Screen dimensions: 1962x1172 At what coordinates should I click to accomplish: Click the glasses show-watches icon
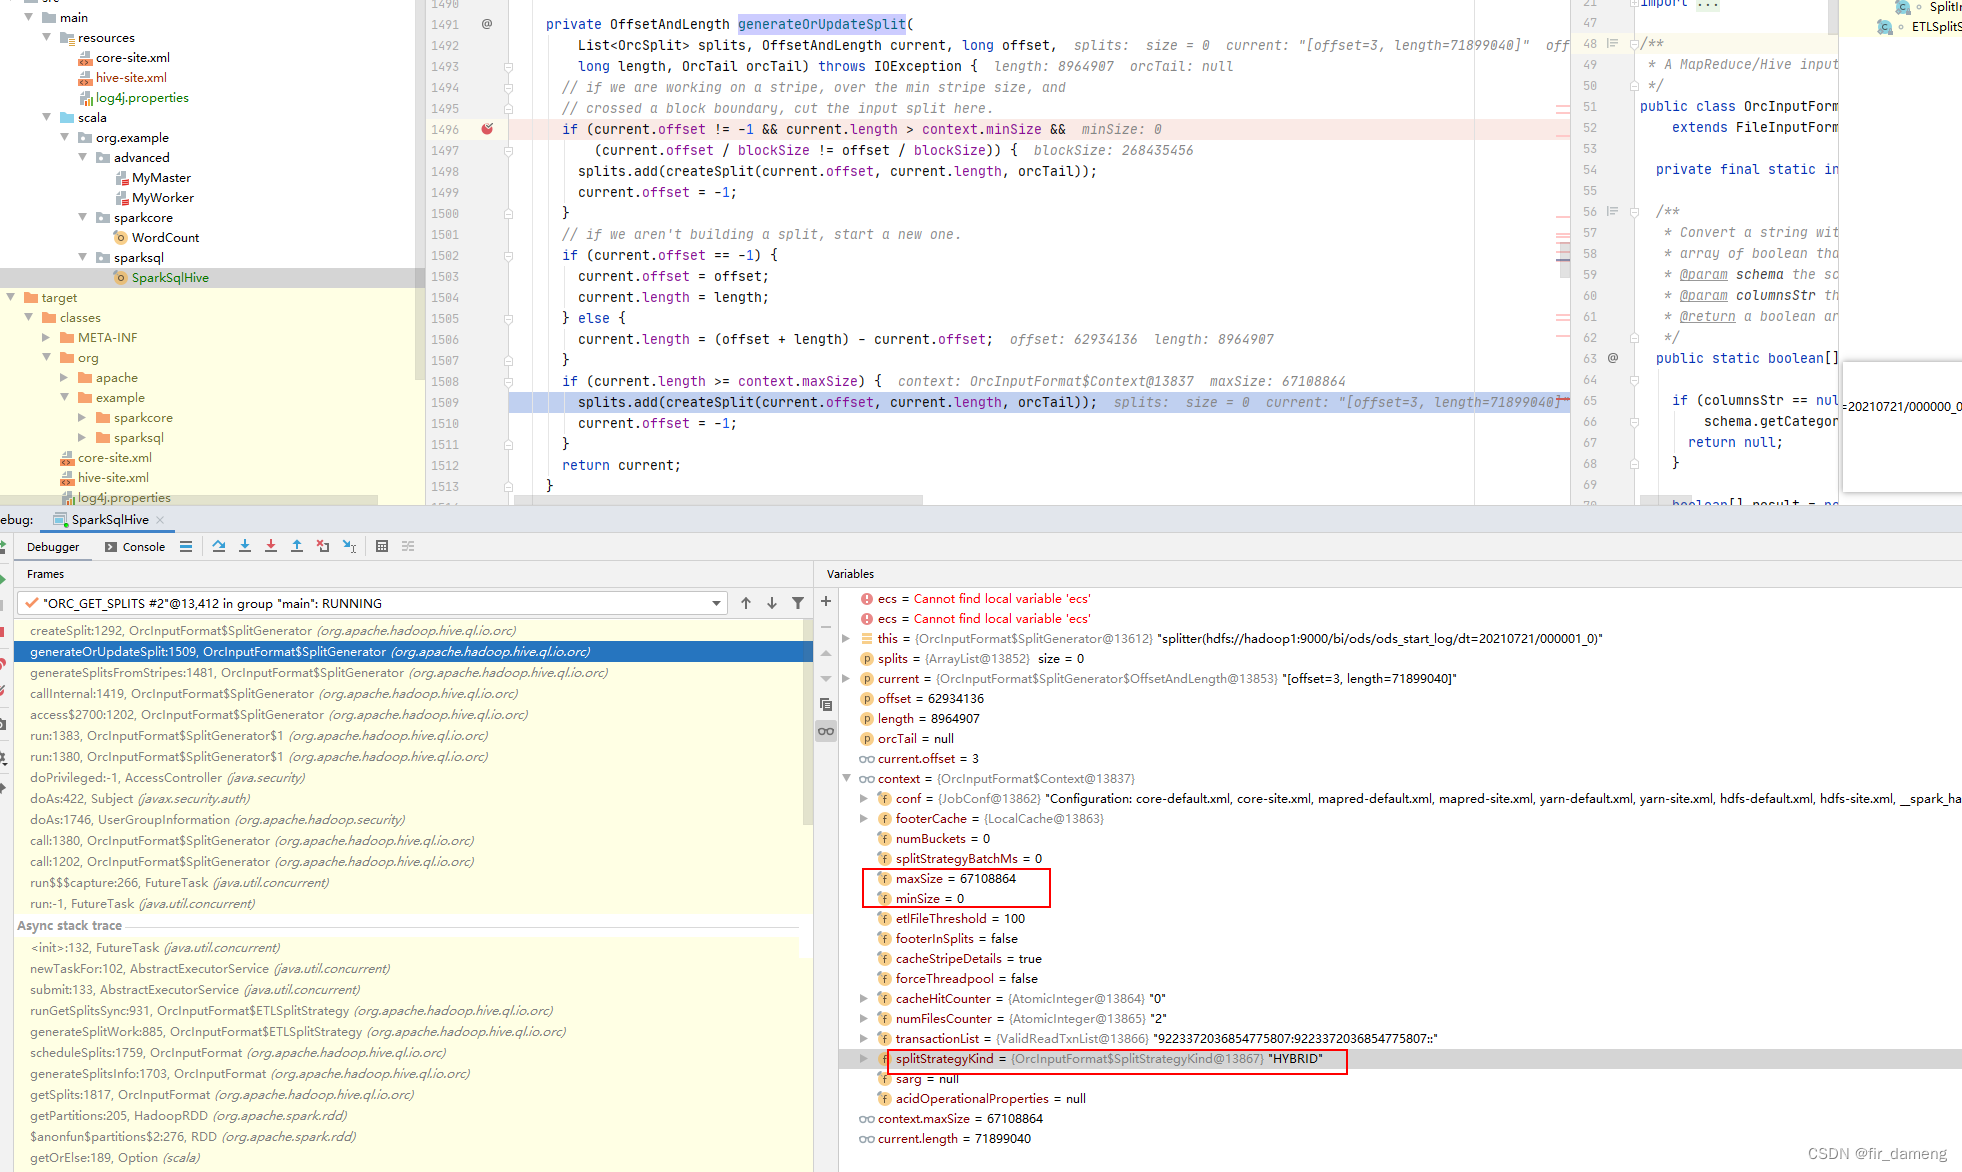coord(826,731)
